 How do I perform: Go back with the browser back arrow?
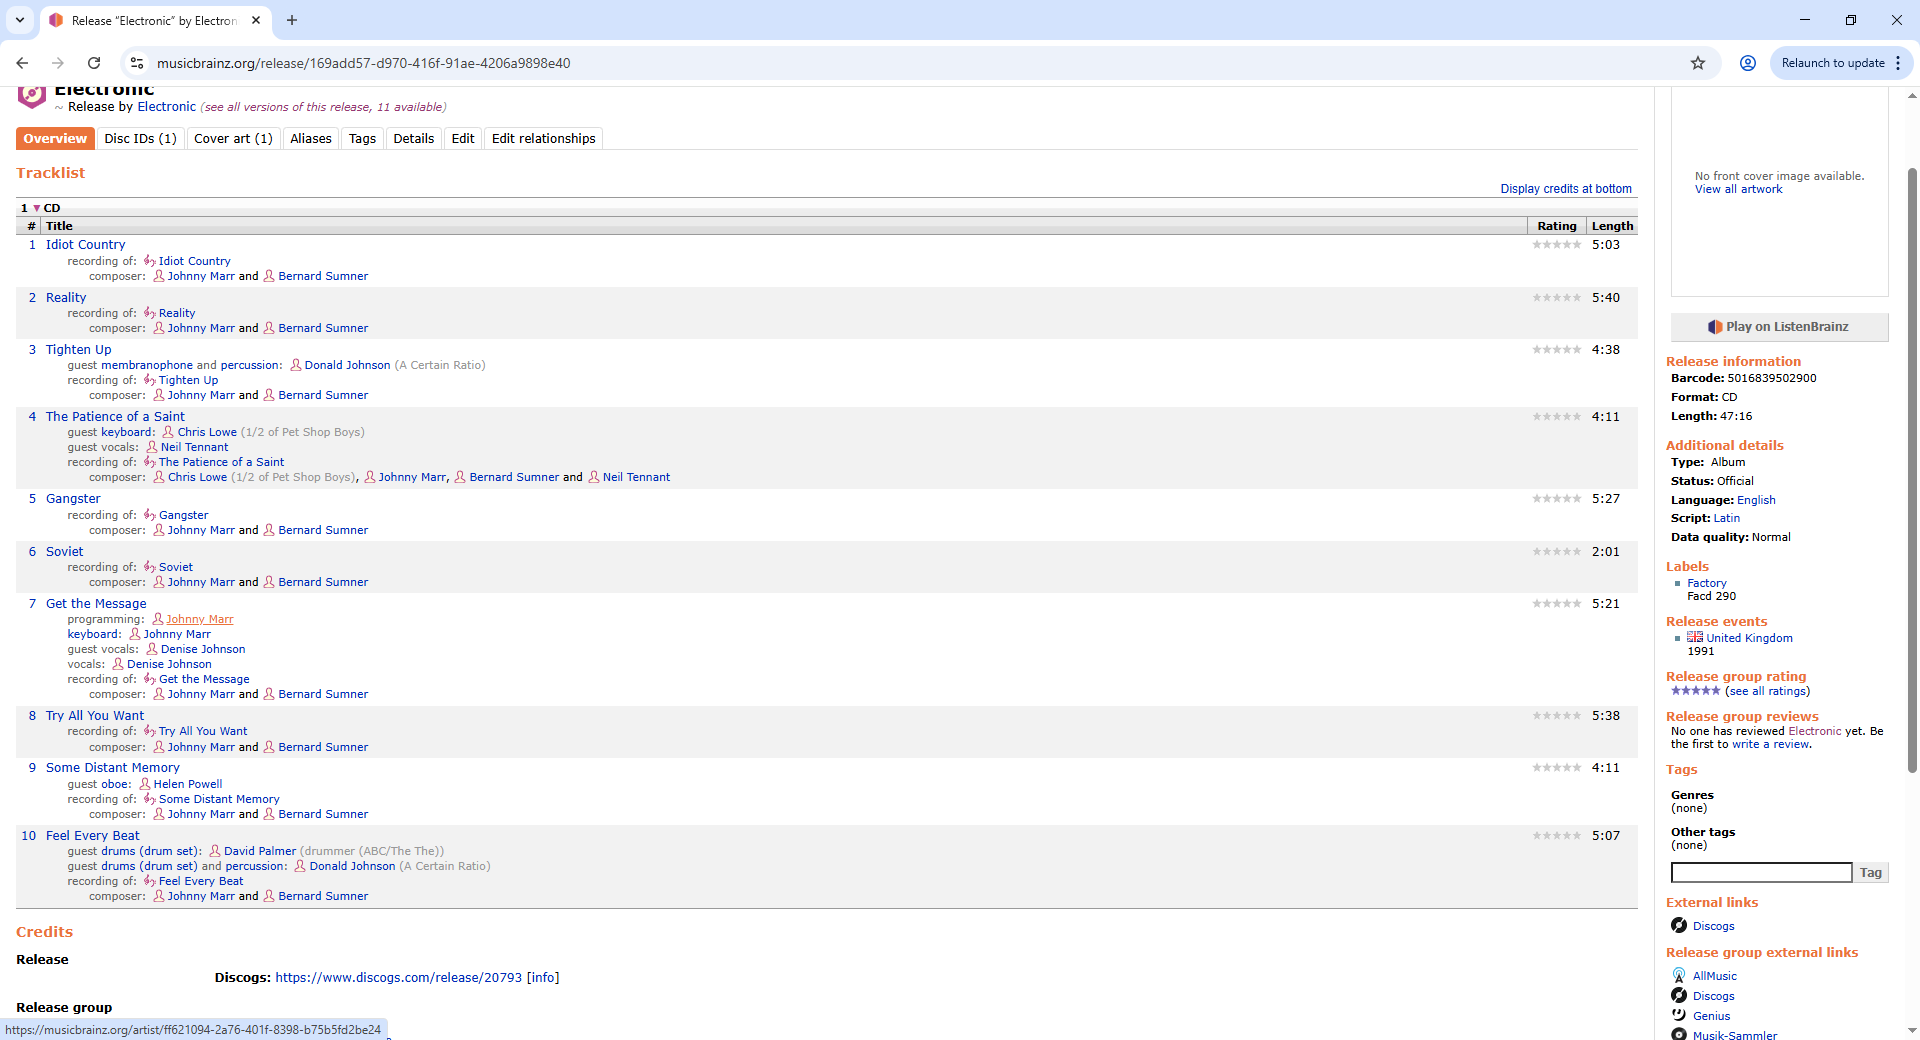pos(22,63)
